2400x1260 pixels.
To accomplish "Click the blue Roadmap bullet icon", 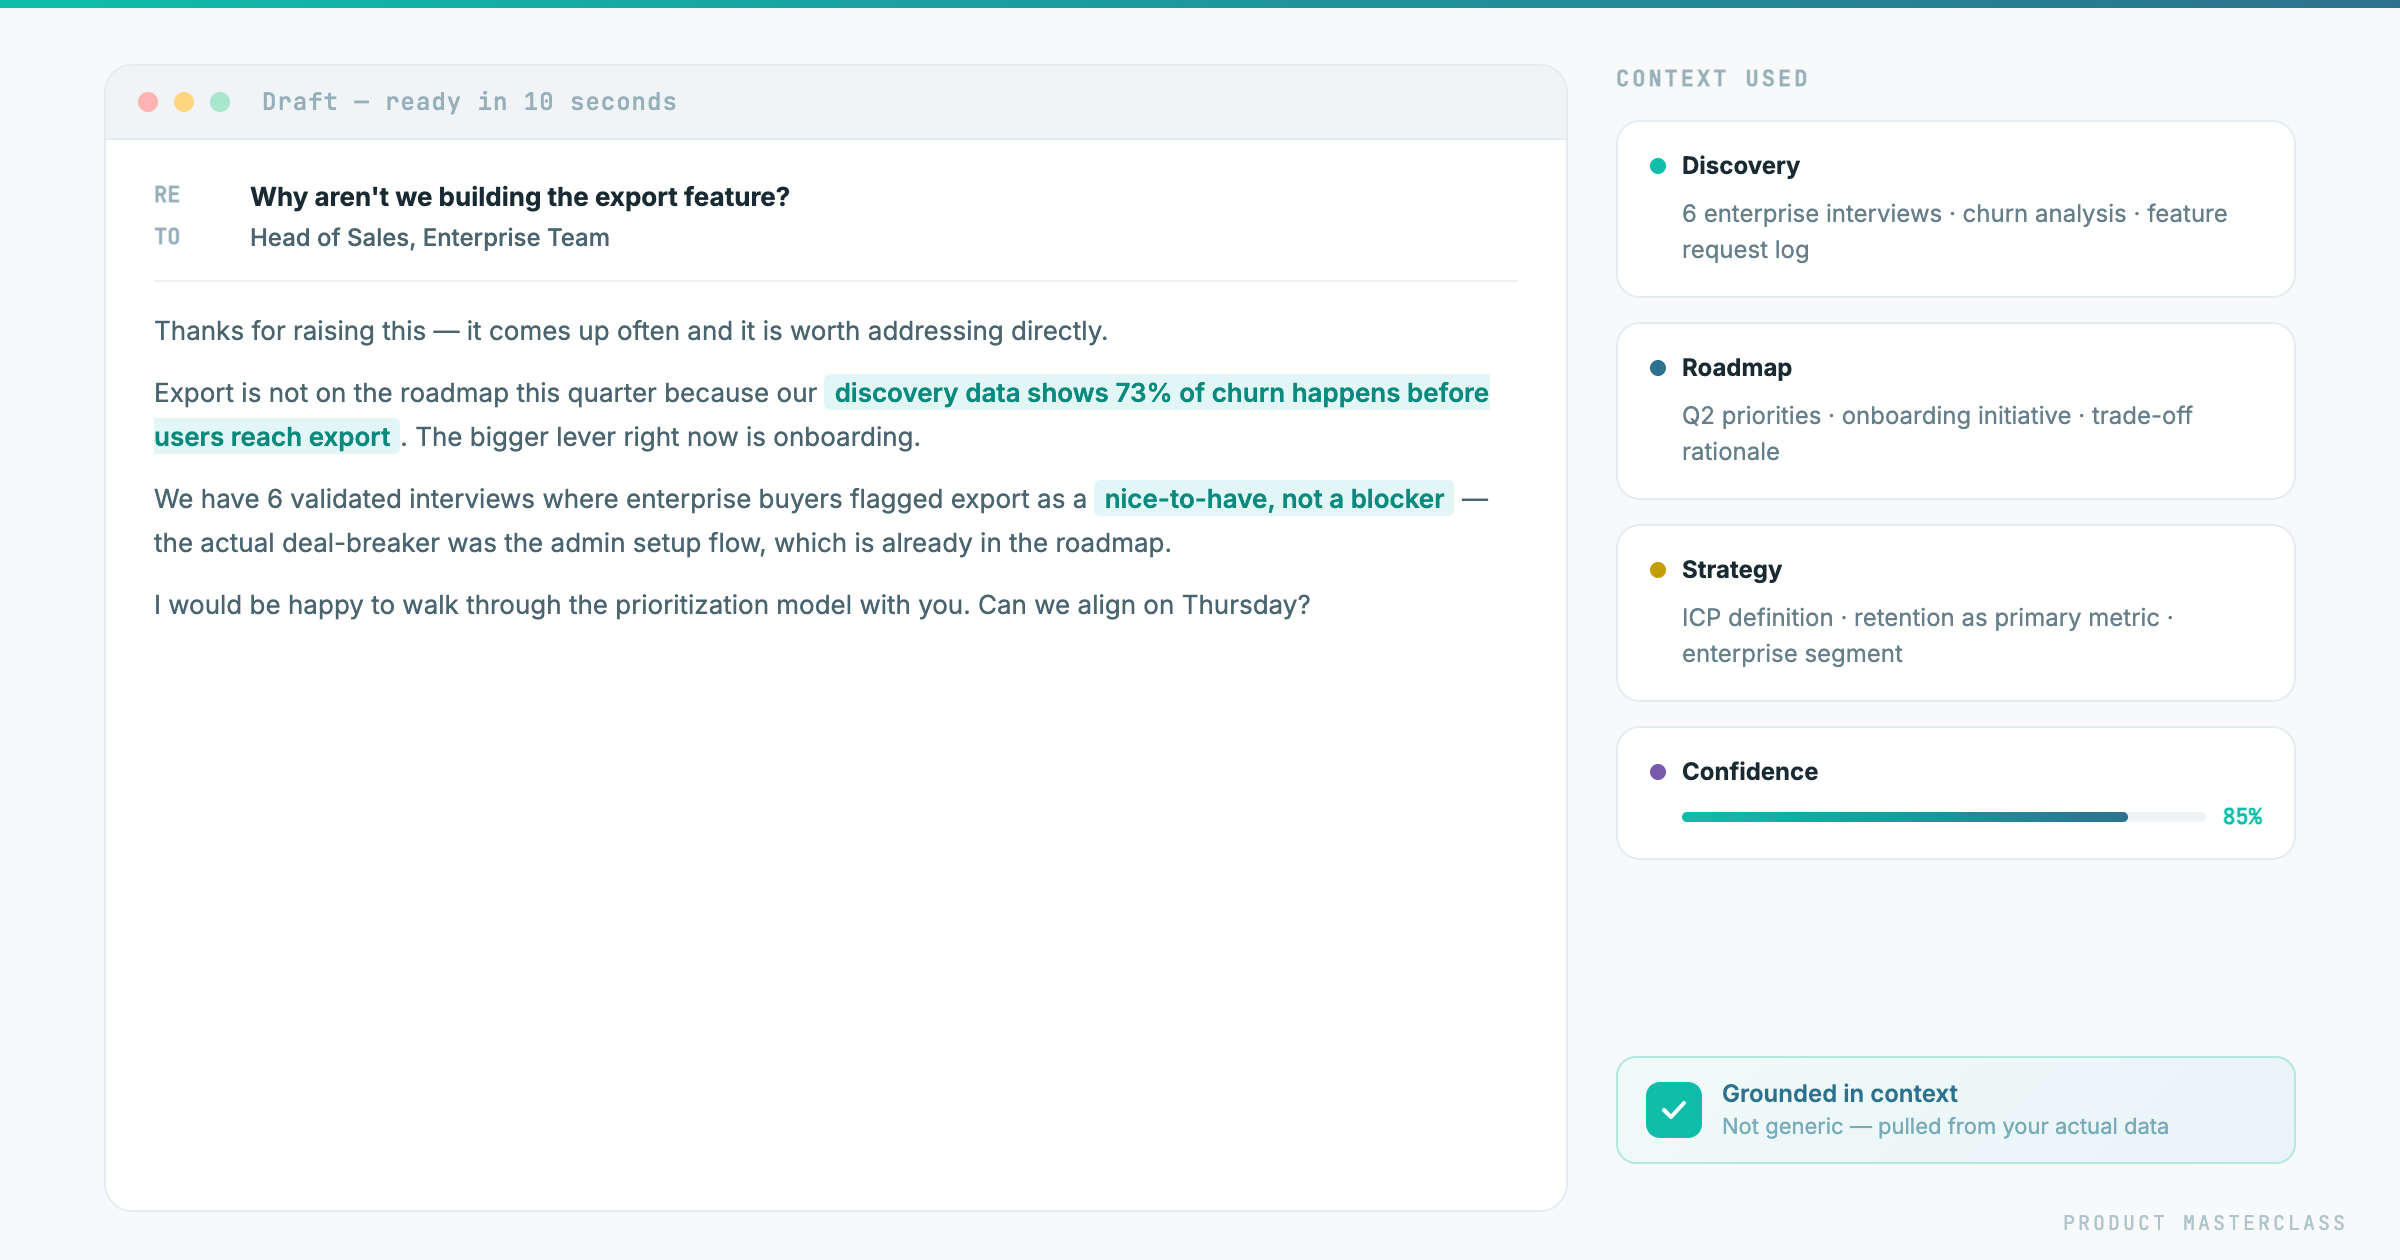I will pyautogui.click(x=1659, y=367).
